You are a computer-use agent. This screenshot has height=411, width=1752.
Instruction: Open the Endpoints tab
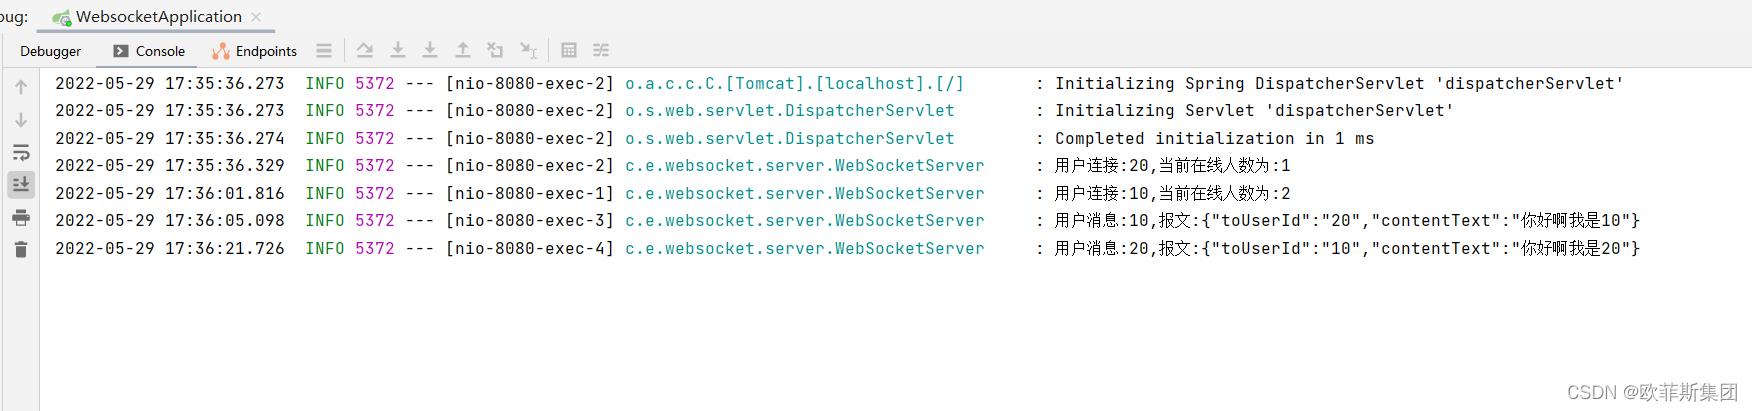click(x=255, y=51)
